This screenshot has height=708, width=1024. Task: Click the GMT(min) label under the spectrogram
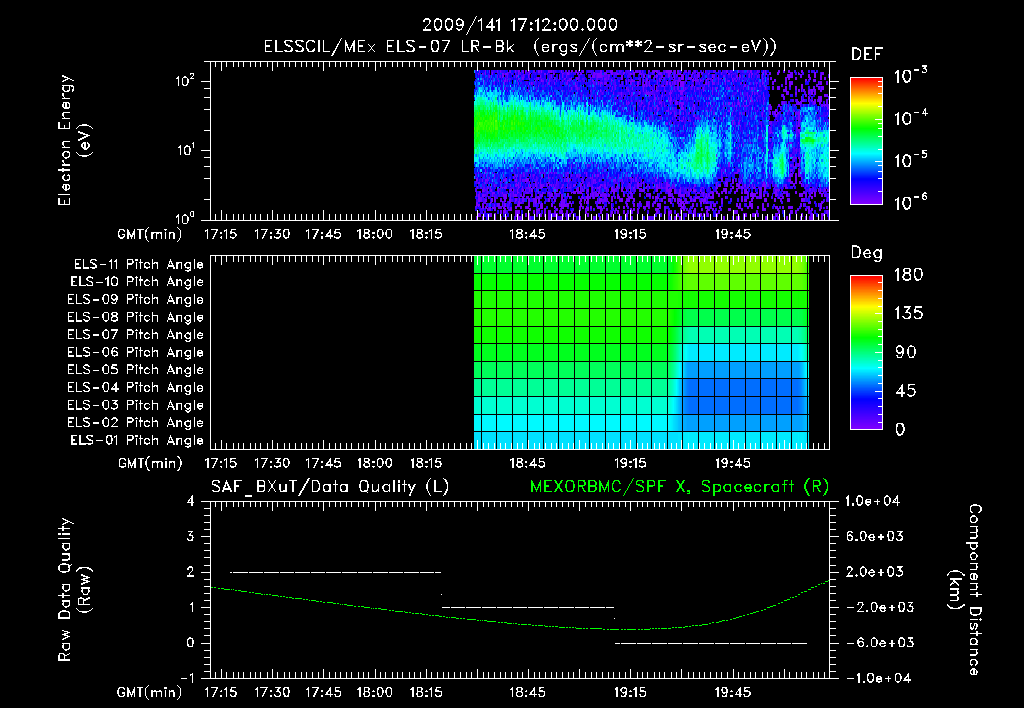[x=150, y=234]
